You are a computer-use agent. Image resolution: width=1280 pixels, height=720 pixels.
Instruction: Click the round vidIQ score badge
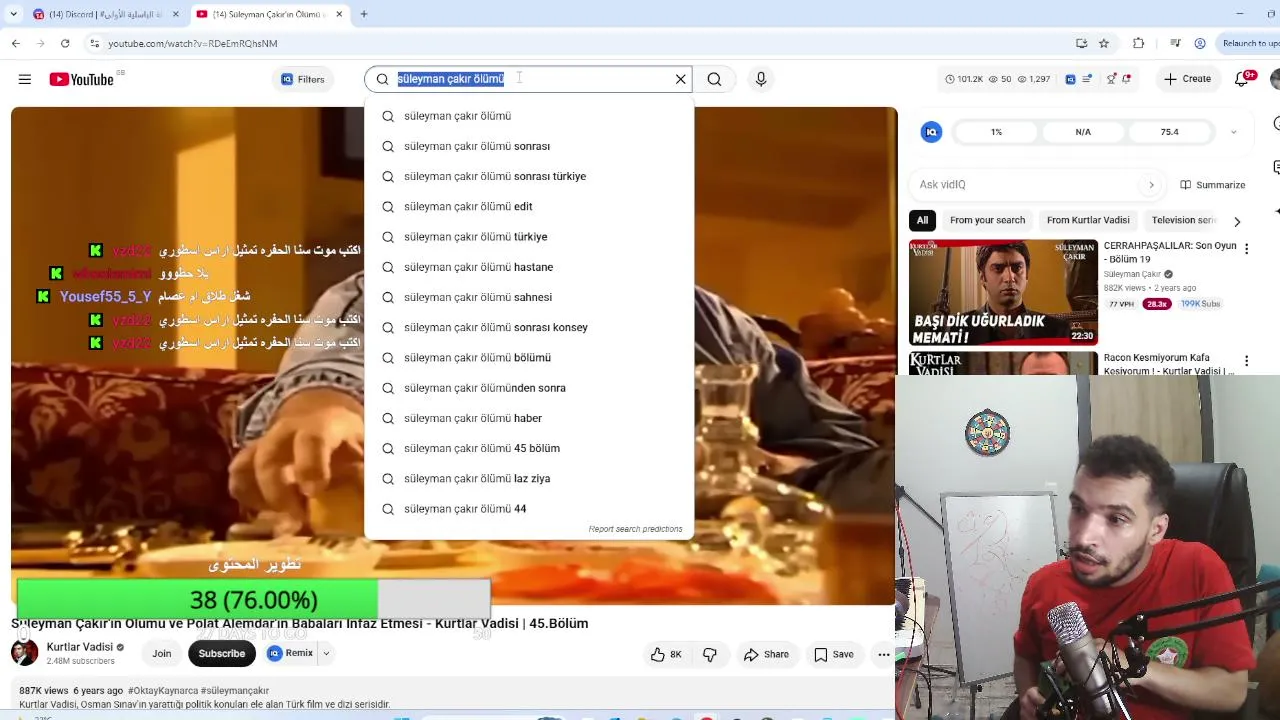(931, 132)
